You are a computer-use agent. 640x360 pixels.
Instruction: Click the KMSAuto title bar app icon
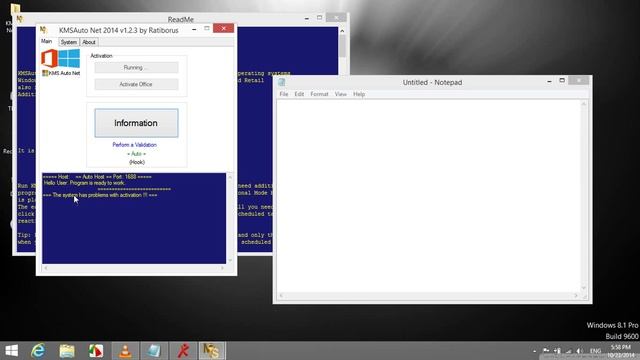pyautogui.click(x=43, y=29)
